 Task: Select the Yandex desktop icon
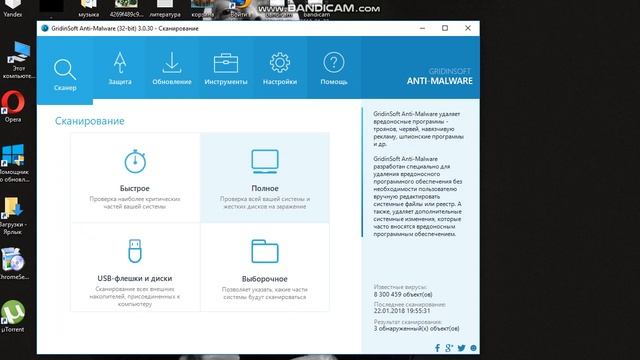point(13,9)
